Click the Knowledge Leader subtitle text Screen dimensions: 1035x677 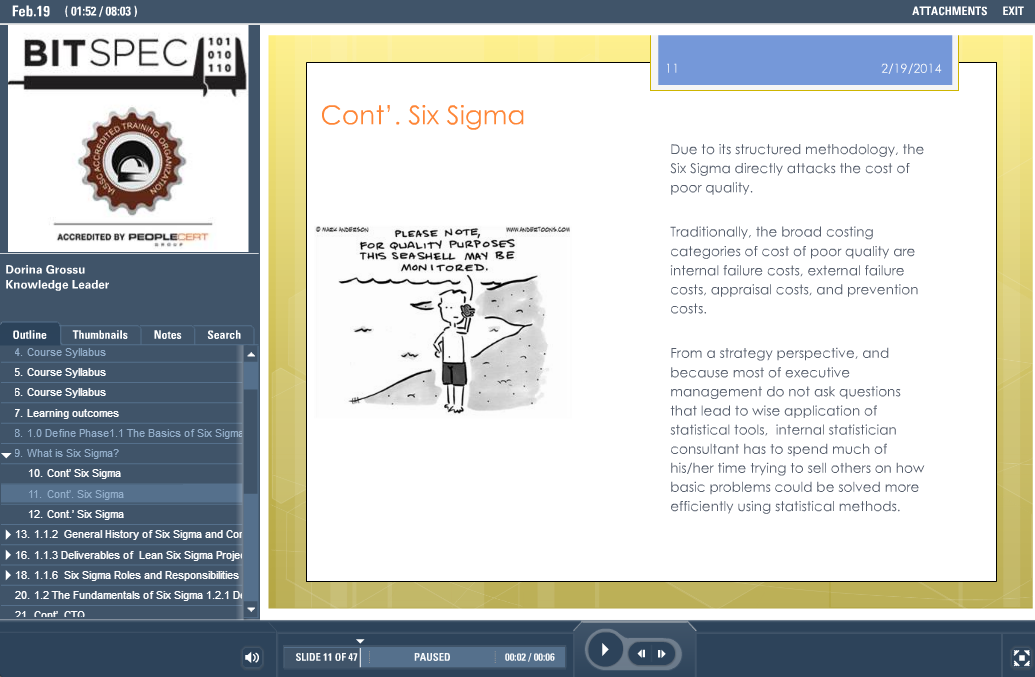[57, 284]
